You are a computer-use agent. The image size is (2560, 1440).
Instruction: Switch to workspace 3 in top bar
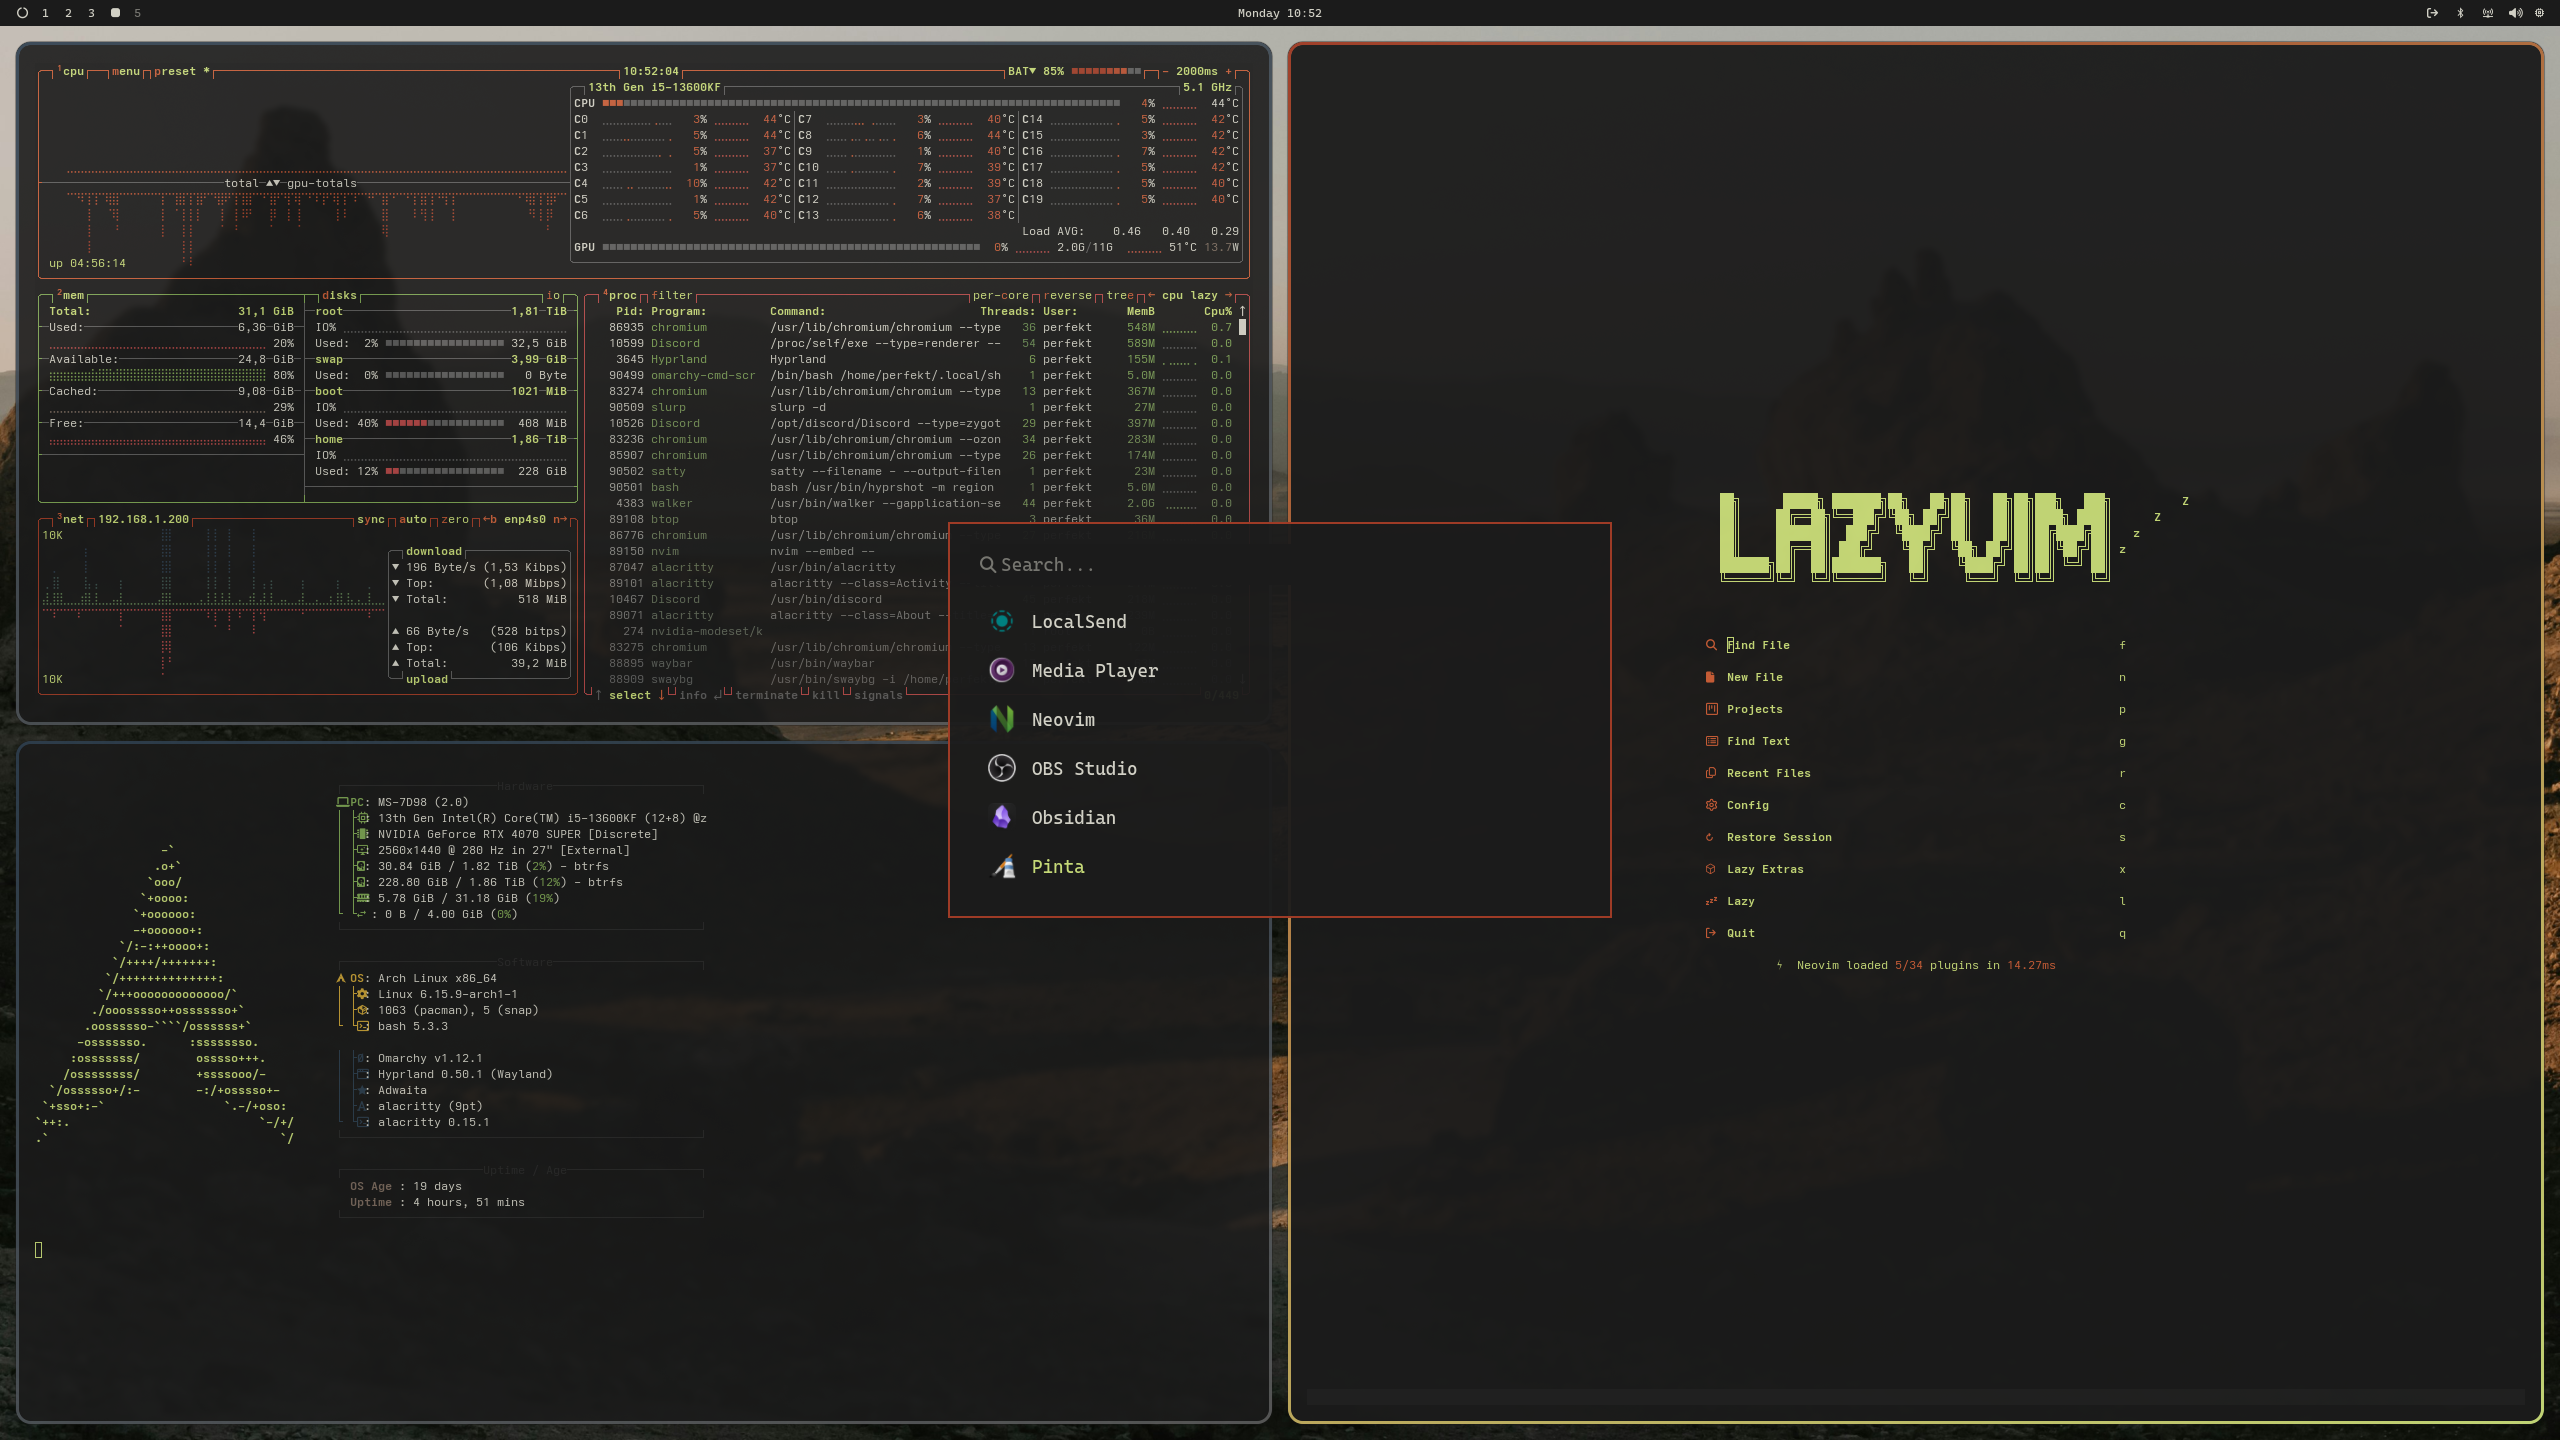tap(91, 13)
